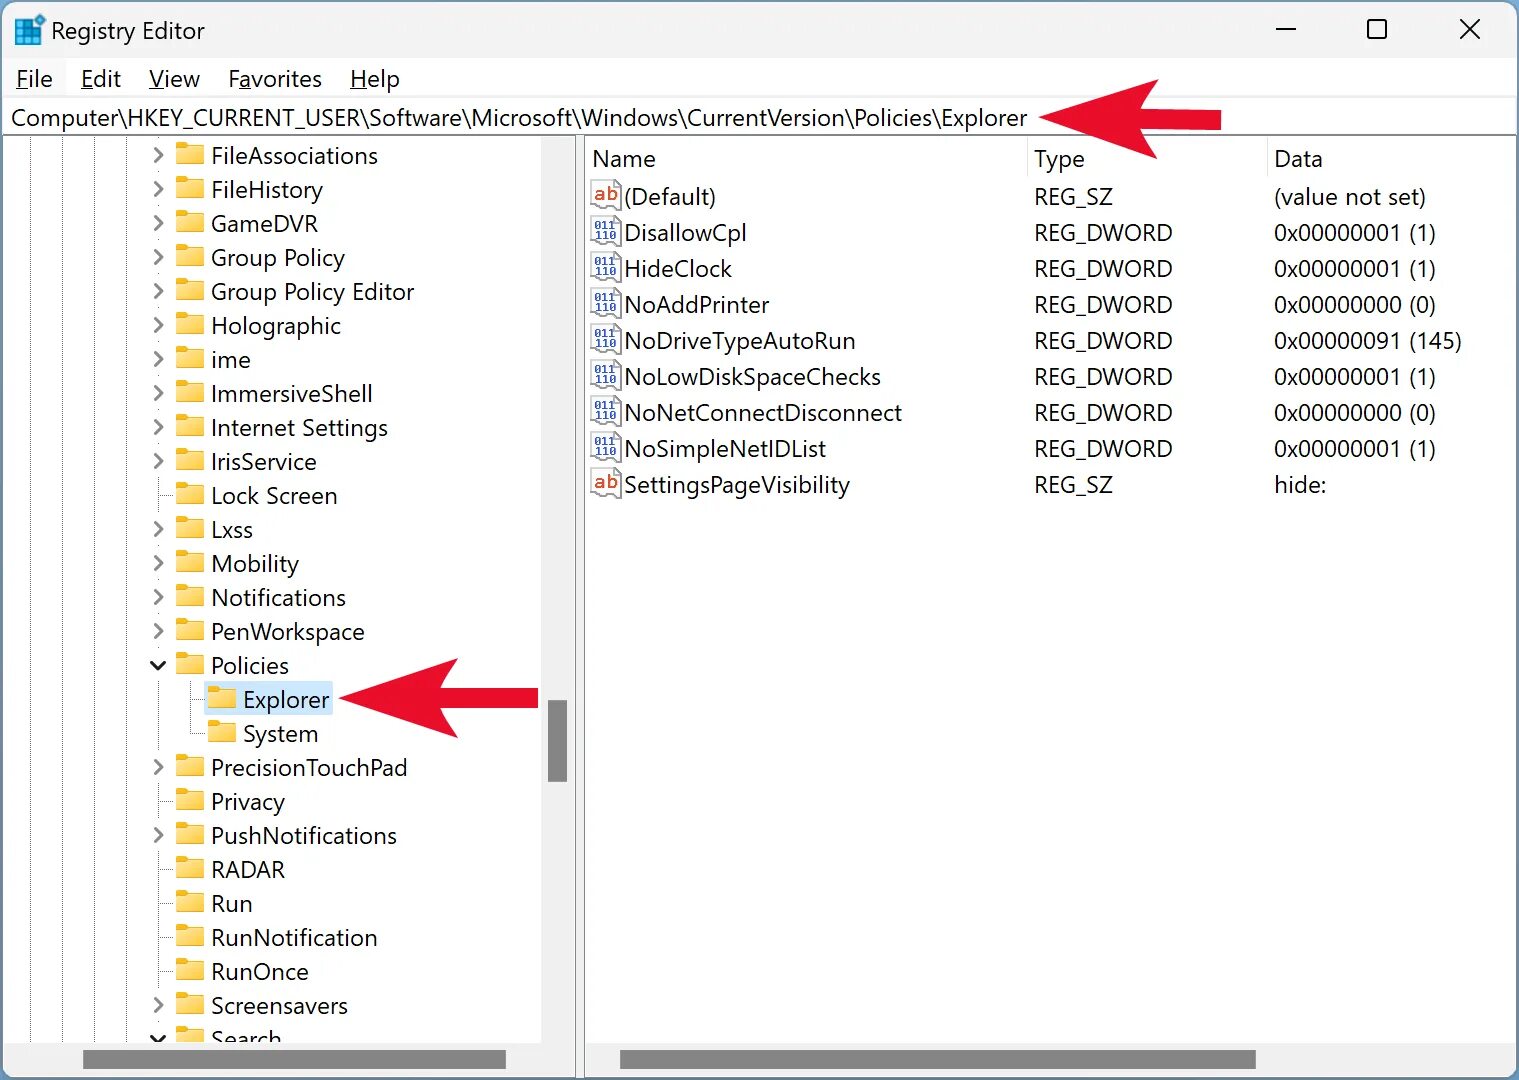Open the View menu

click(x=174, y=79)
